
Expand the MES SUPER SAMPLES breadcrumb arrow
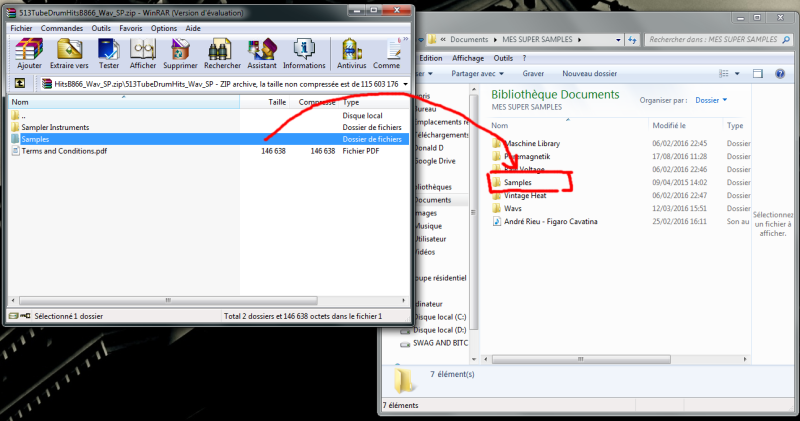(580, 39)
